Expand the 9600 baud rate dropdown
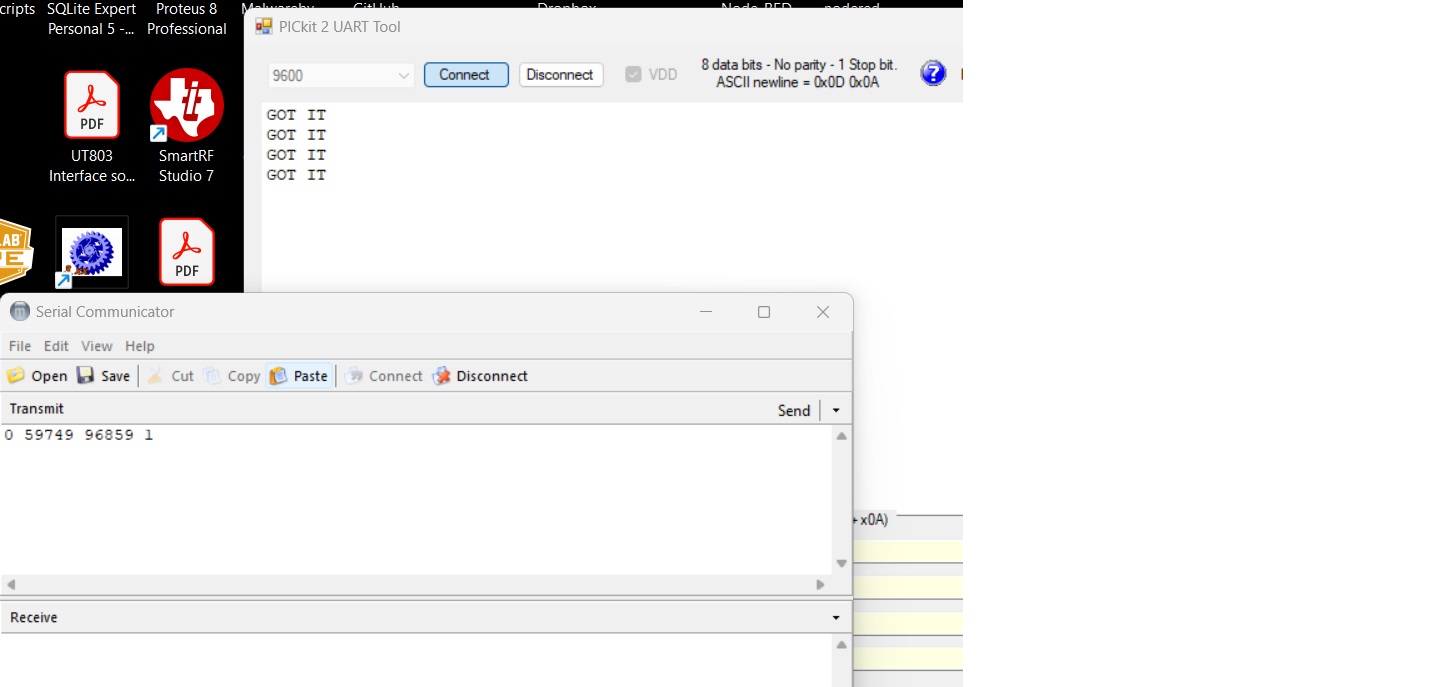This screenshot has height=687, width=1441. click(404, 75)
